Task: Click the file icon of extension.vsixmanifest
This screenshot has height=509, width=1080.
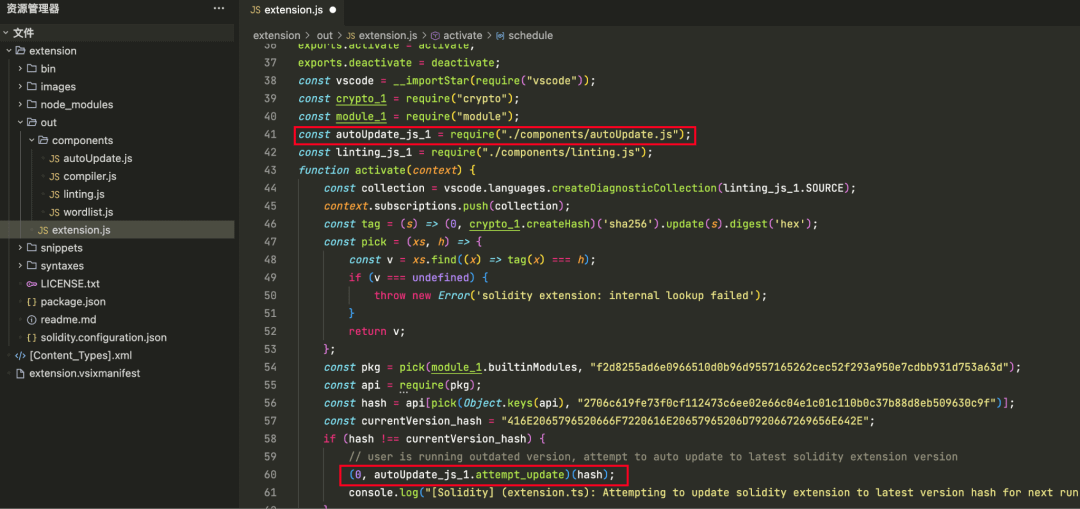Action: (20, 373)
